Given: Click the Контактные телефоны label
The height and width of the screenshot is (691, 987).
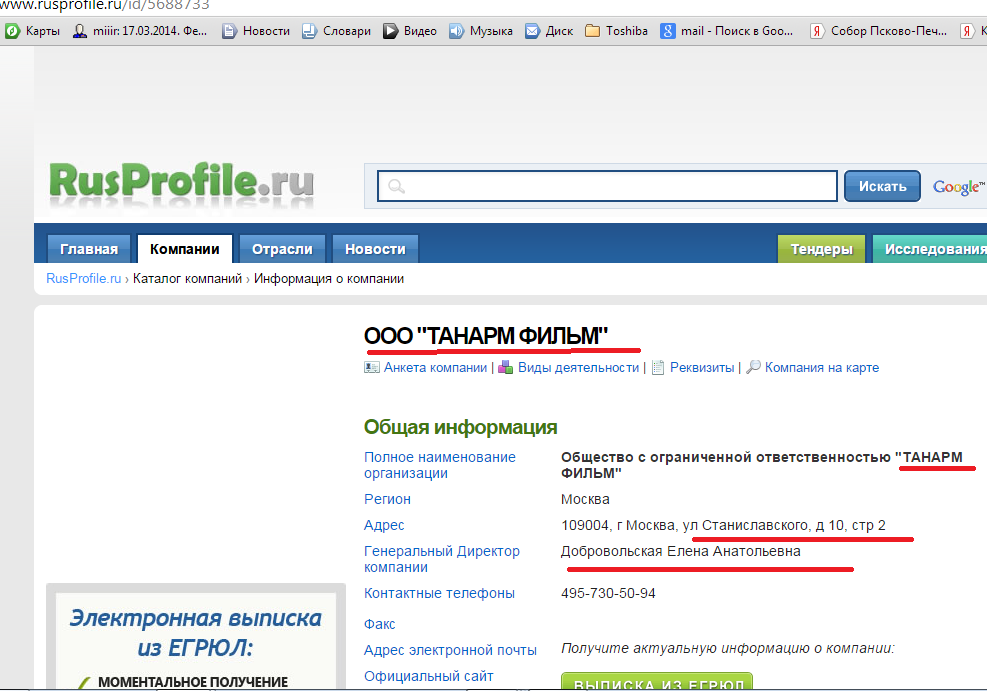Looking at the screenshot, I should point(439,593).
